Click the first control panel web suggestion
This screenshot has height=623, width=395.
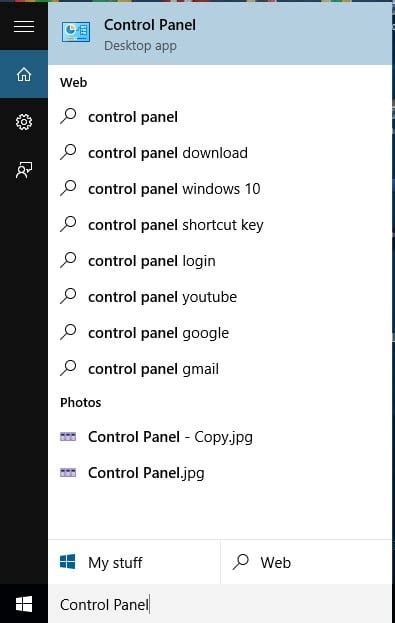[220, 117]
